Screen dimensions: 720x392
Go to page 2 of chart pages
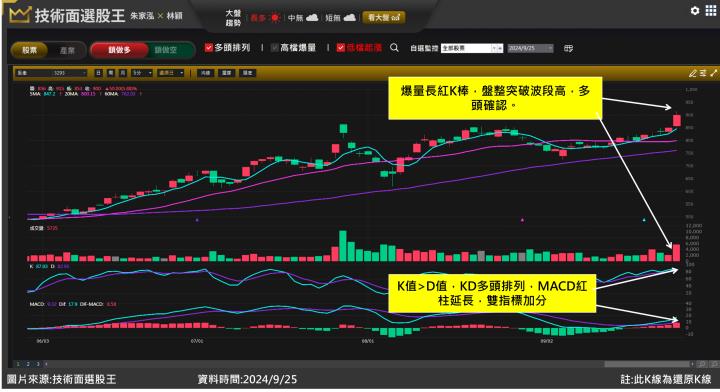click(x=28, y=364)
